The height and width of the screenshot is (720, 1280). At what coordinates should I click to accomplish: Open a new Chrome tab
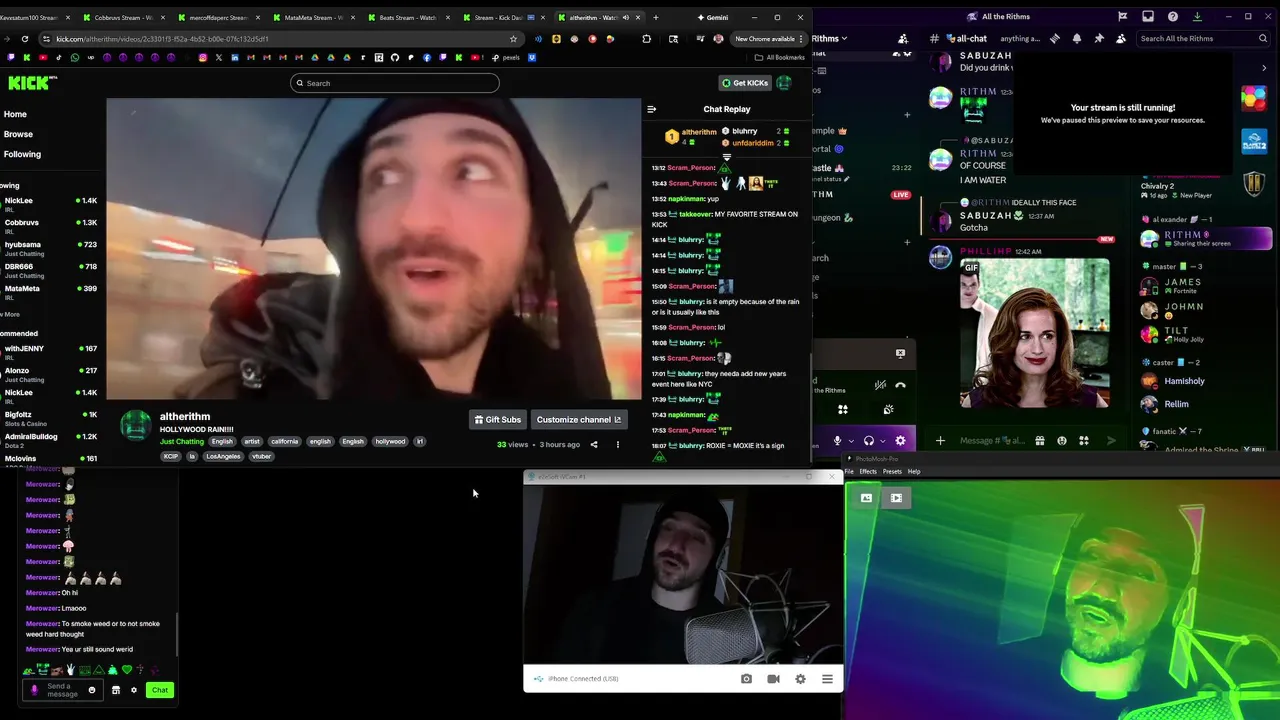click(x=656, y=17)
